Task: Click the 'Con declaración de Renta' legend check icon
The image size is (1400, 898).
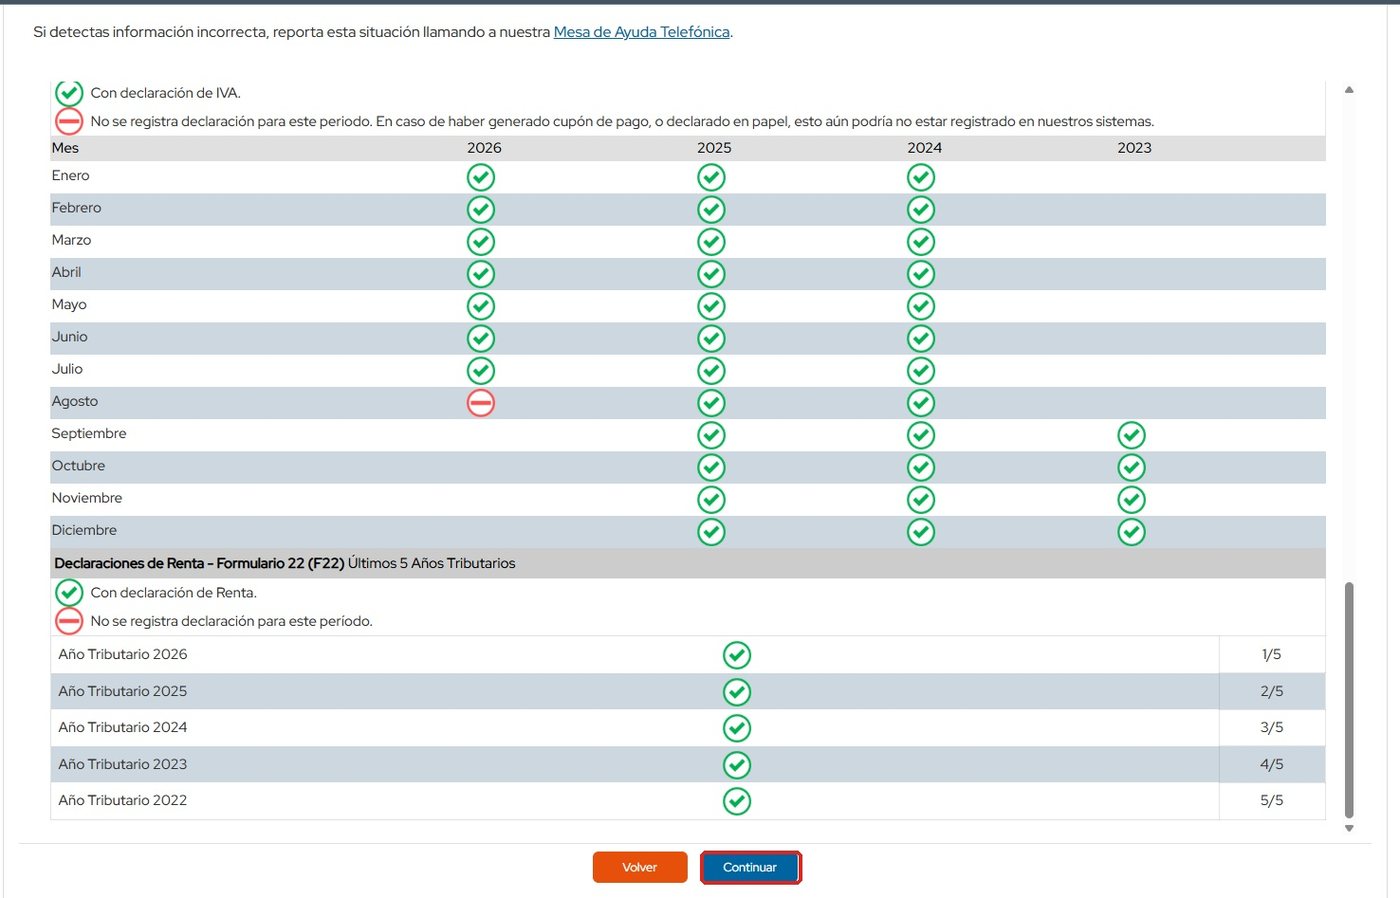Action: coord(69,593)
